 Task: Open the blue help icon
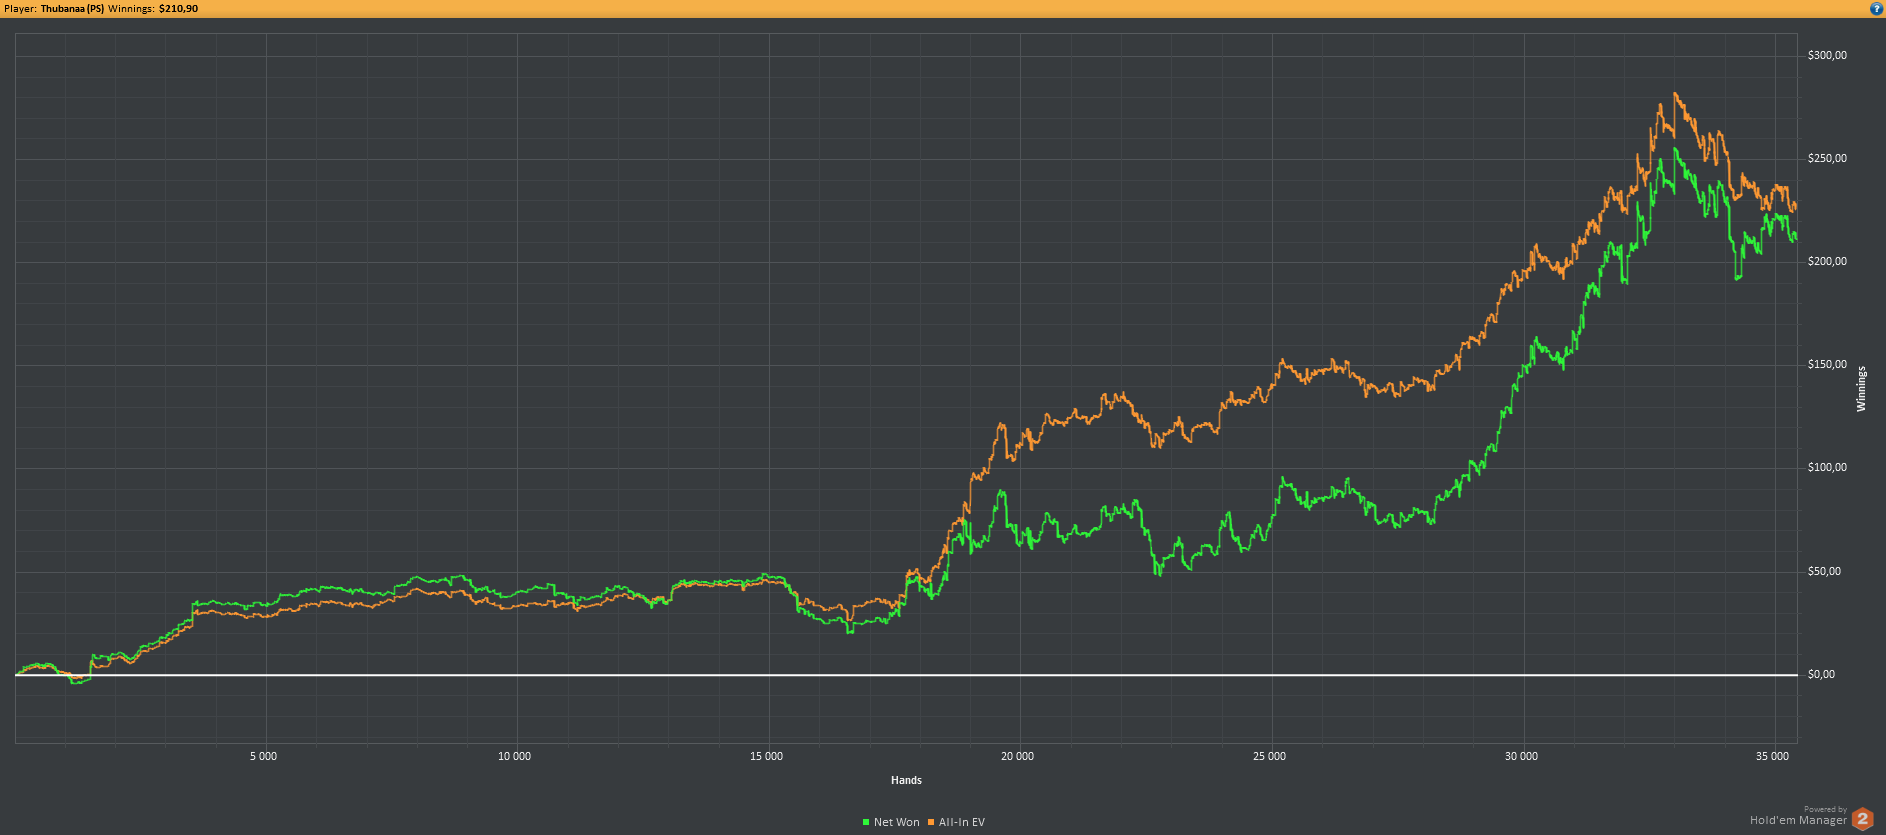[1876, 8]
